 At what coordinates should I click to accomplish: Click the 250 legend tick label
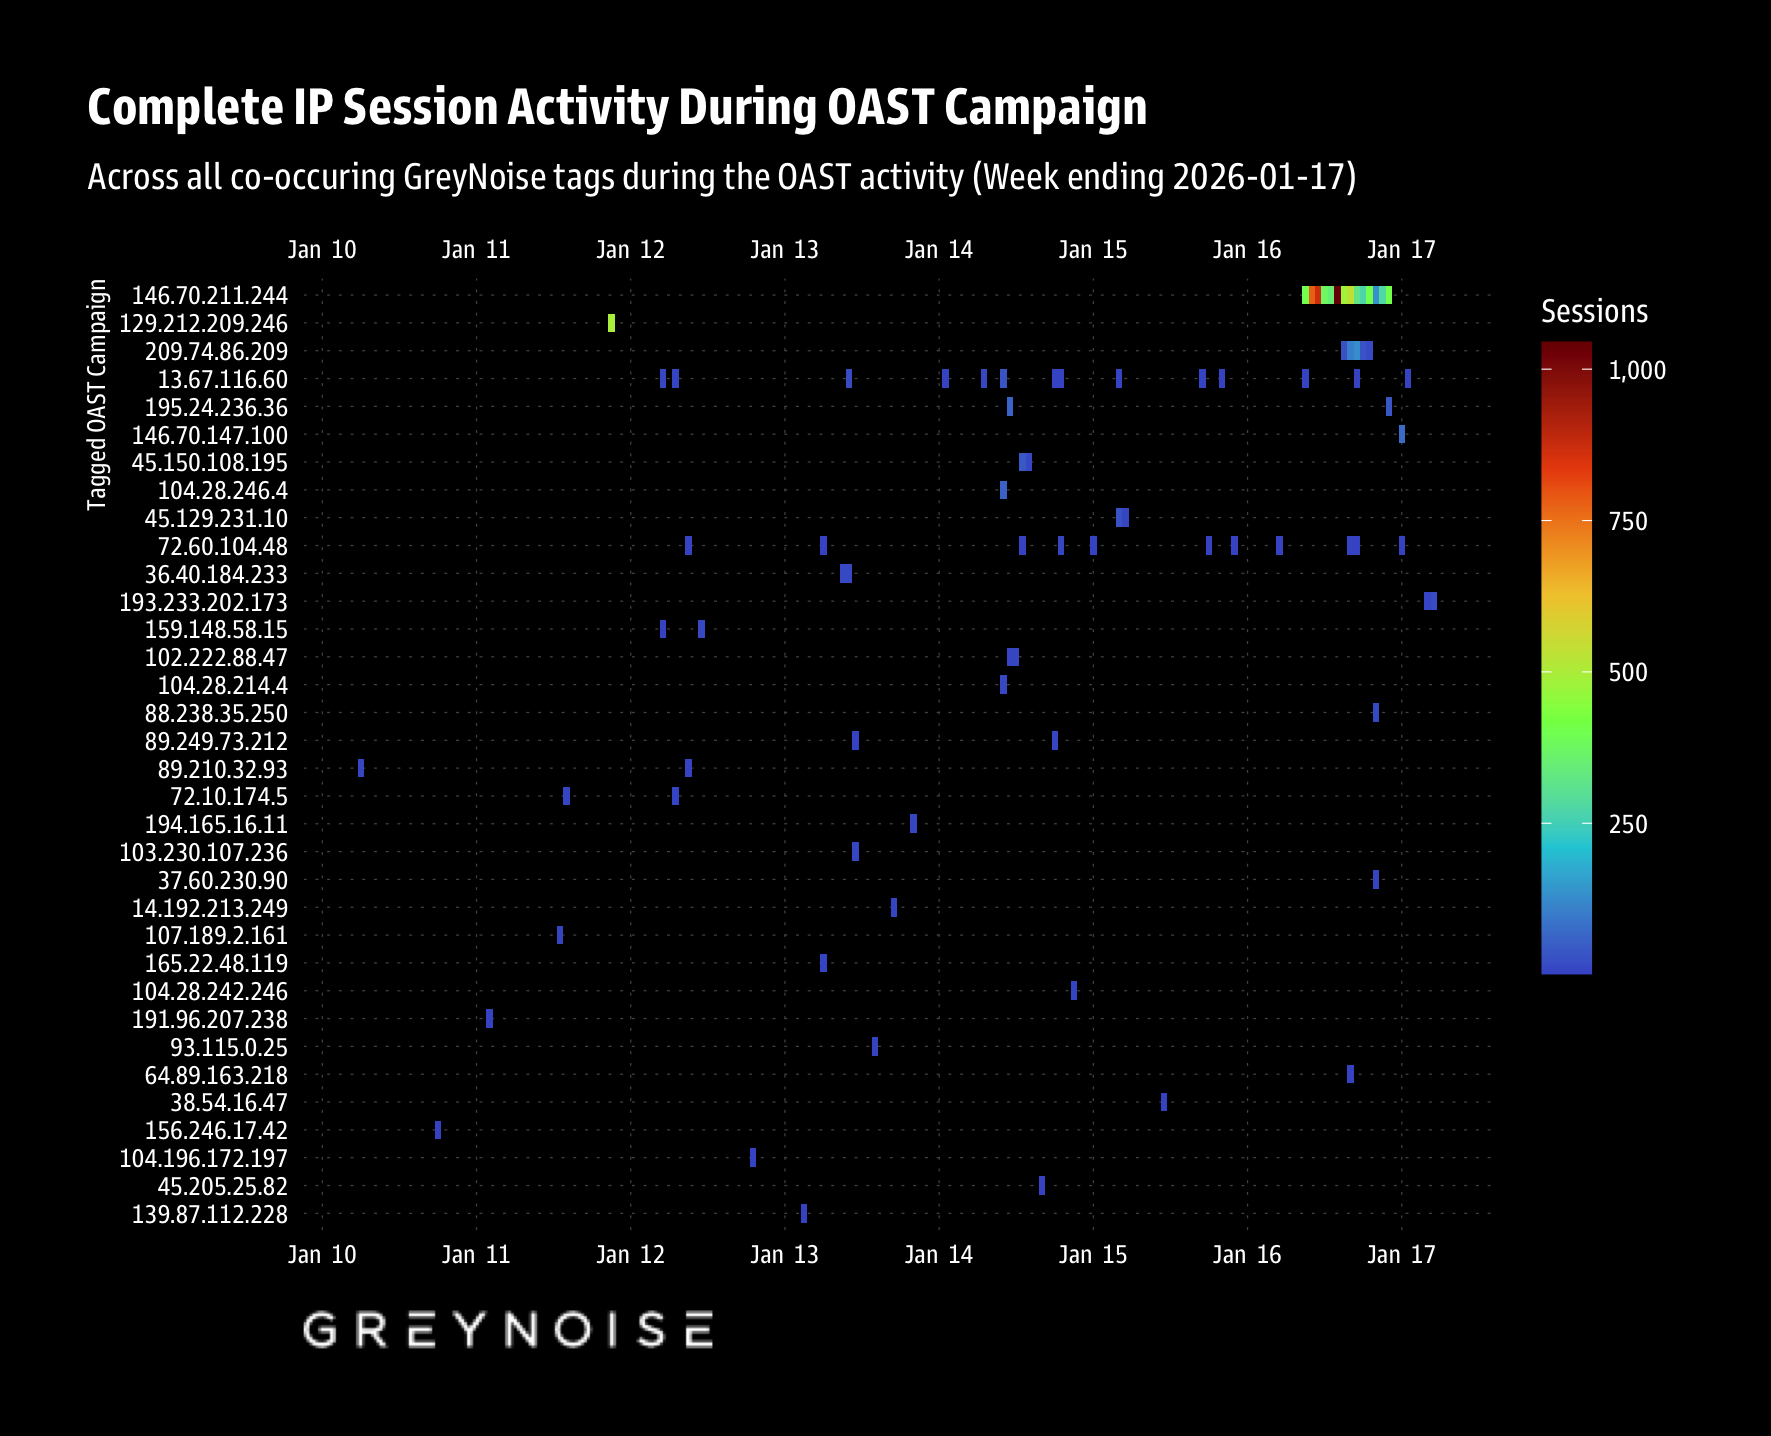tap(1627, 825)
